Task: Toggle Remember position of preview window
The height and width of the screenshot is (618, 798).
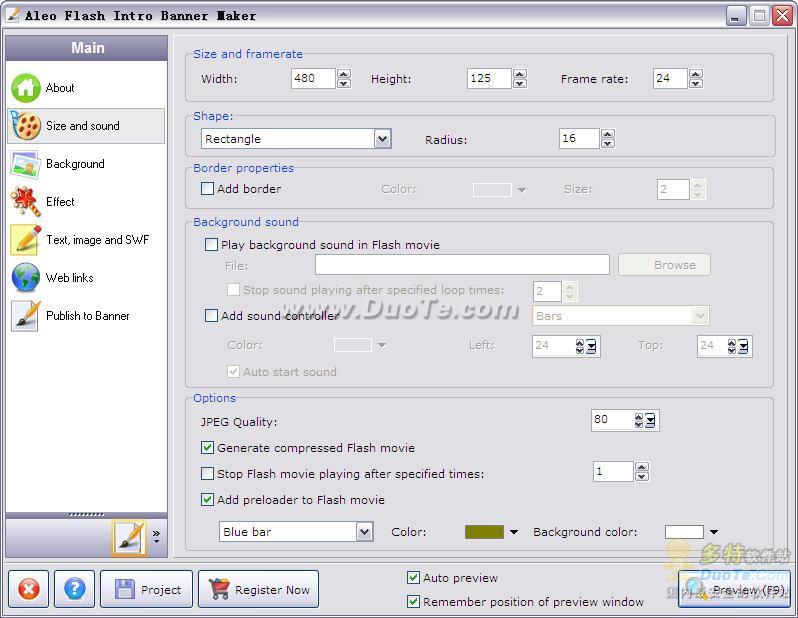Action: coord(413,602)
